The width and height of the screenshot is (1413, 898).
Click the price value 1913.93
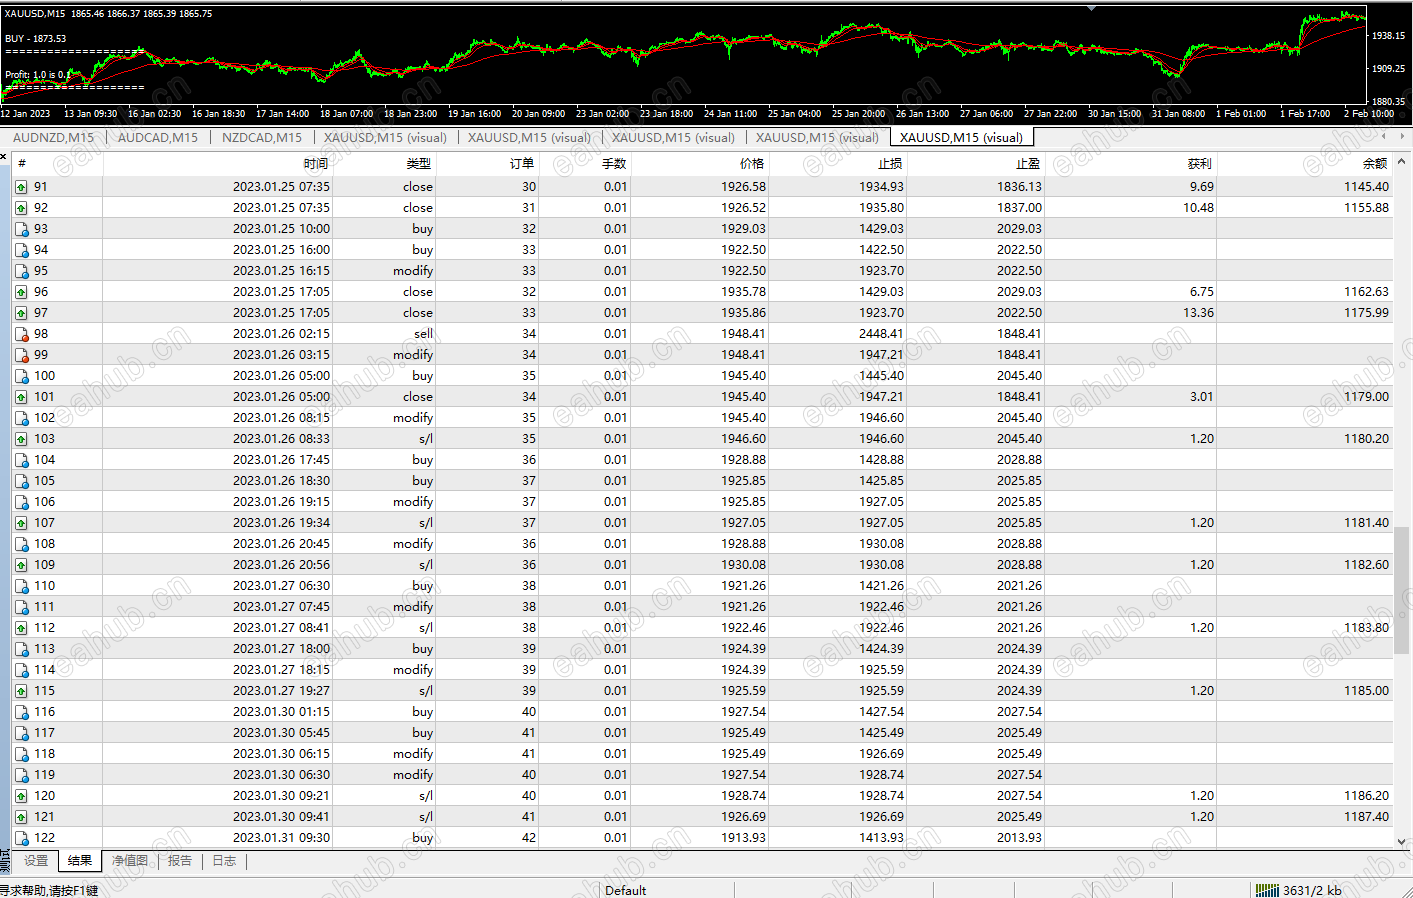click(743, 838)
